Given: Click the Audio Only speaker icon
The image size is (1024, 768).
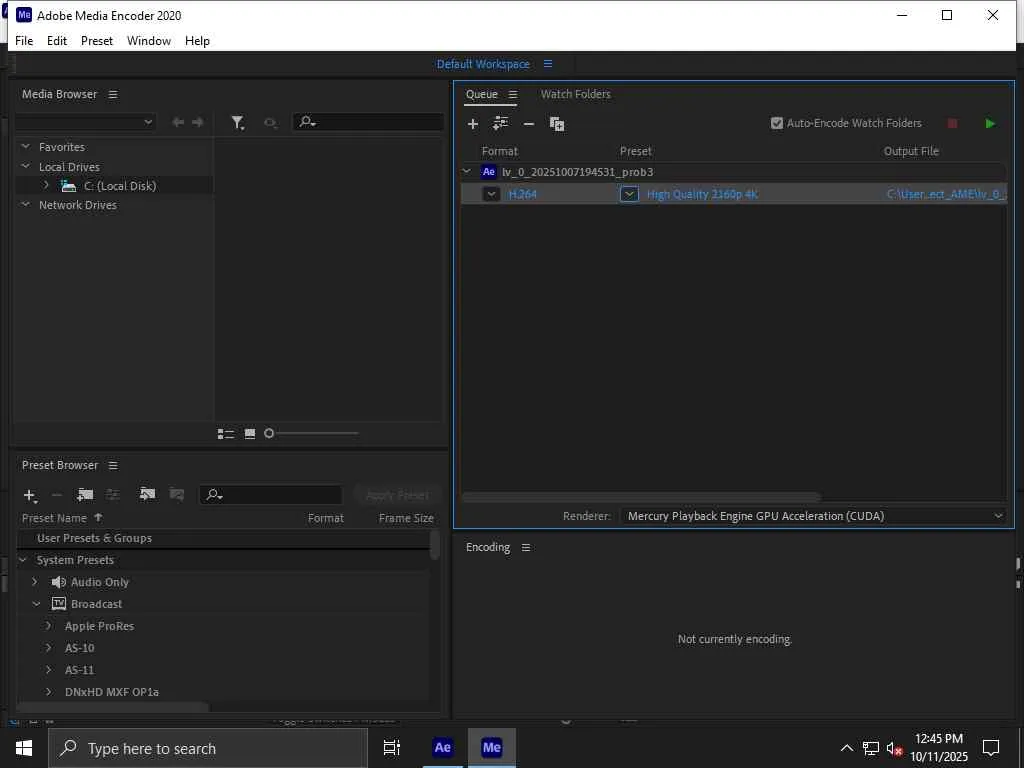Looking at the screenshot, I should (x=59, y=582).
